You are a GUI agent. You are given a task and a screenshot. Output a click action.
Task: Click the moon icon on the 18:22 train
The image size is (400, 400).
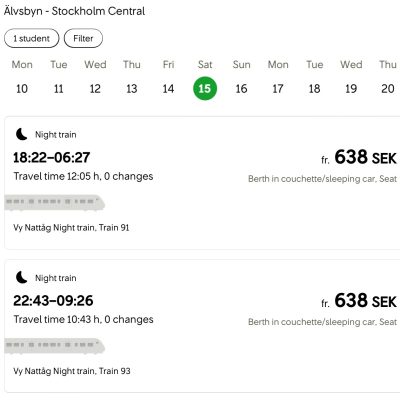coord(22,134)
